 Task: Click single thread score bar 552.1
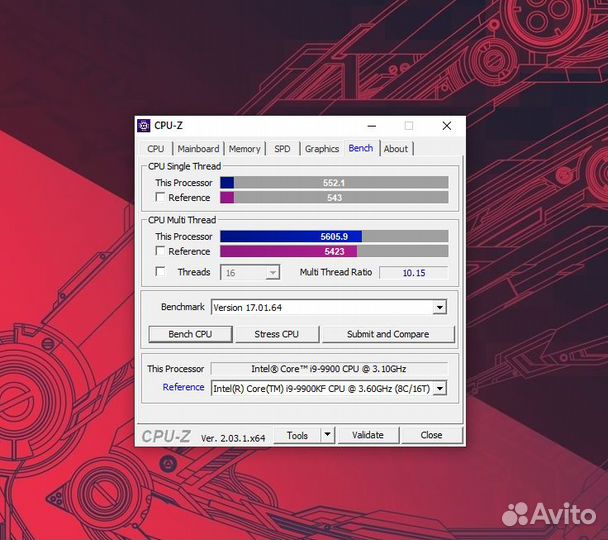(x=334, y=182)
